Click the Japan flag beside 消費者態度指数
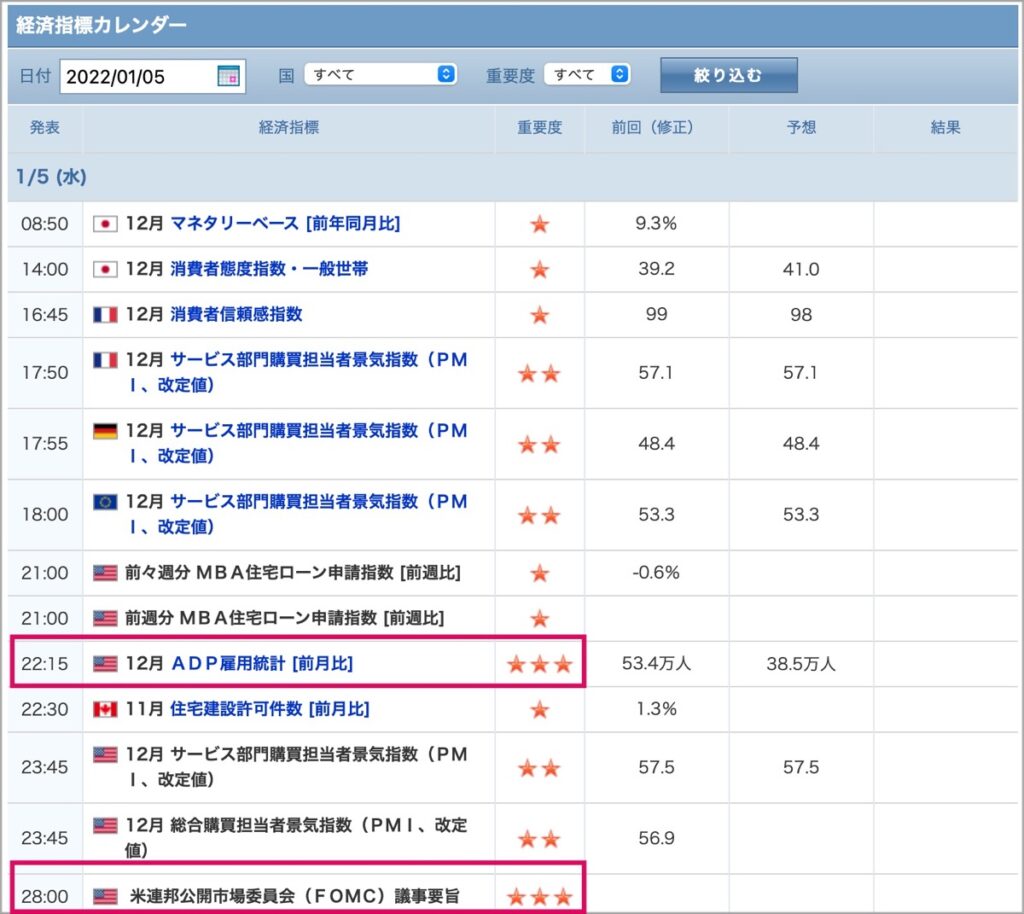 pyautogui.click(x=105, y=269)
